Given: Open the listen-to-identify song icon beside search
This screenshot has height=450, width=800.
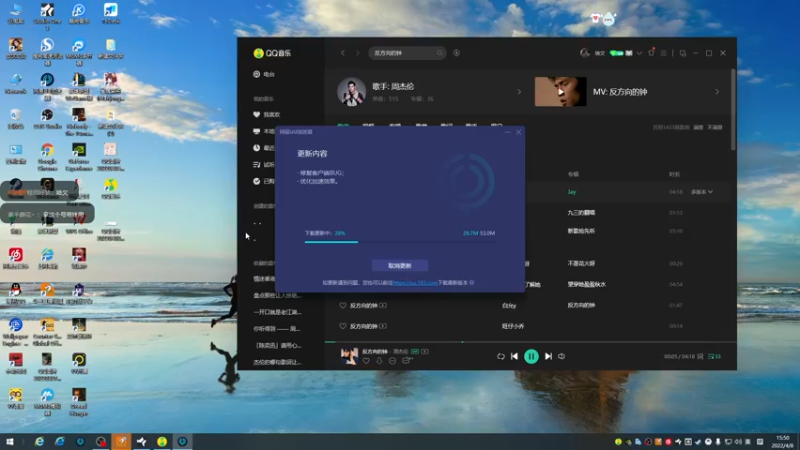Looking at the screenshot, I should pos(456,53).
